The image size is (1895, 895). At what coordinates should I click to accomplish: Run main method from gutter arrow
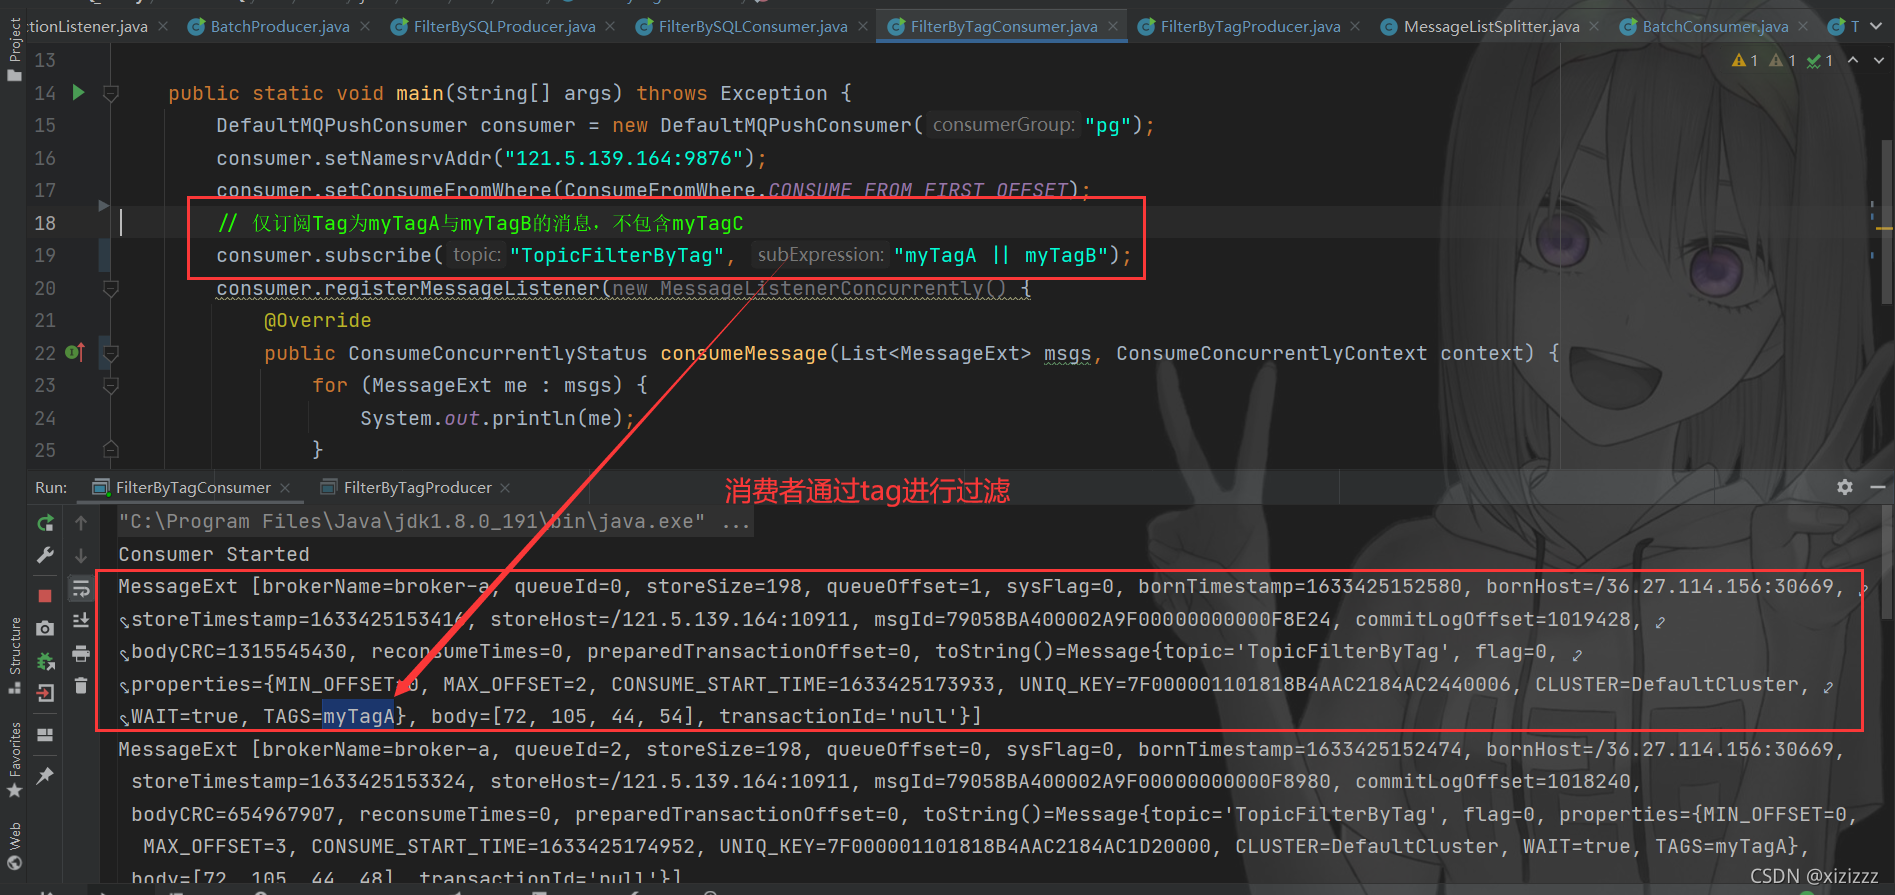pos(79,93)
